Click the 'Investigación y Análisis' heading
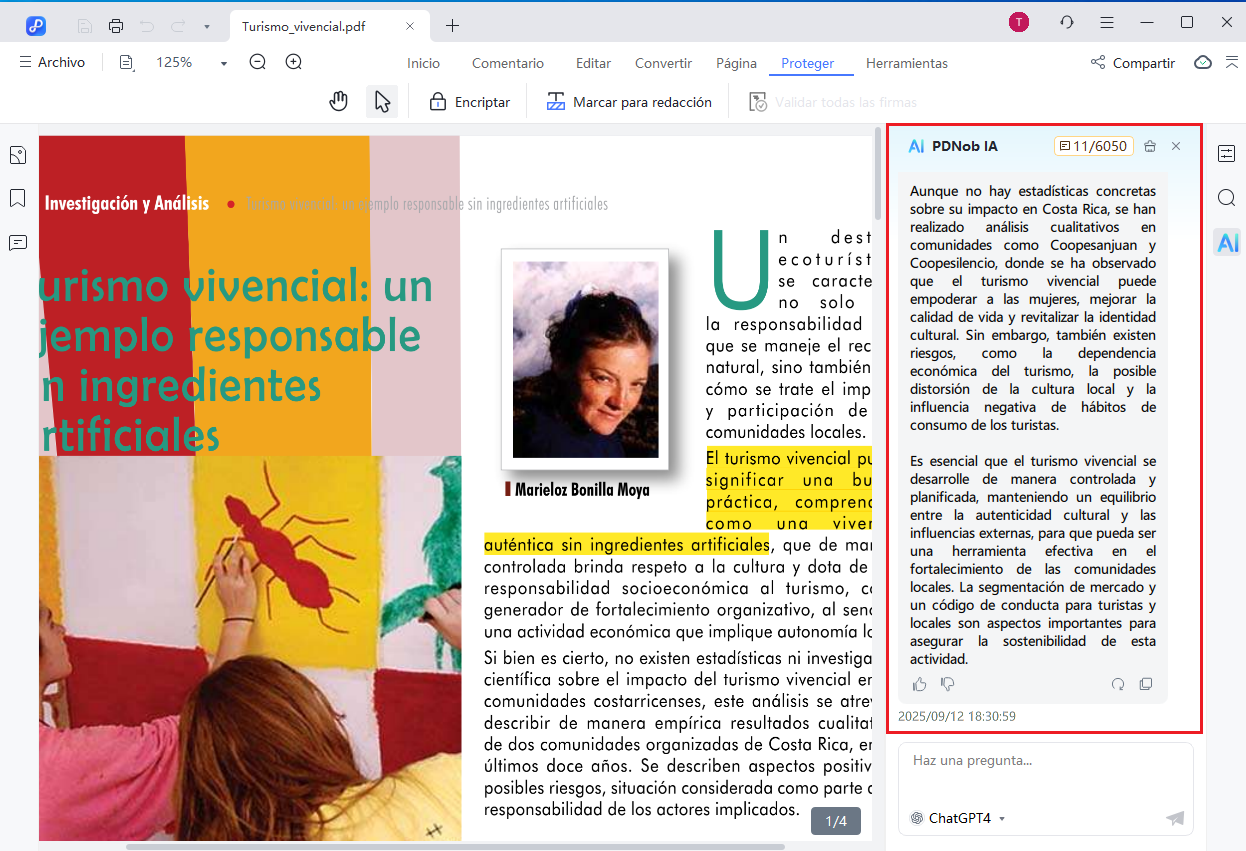Viewport: 1246px width, 851px height. (127, 204)
